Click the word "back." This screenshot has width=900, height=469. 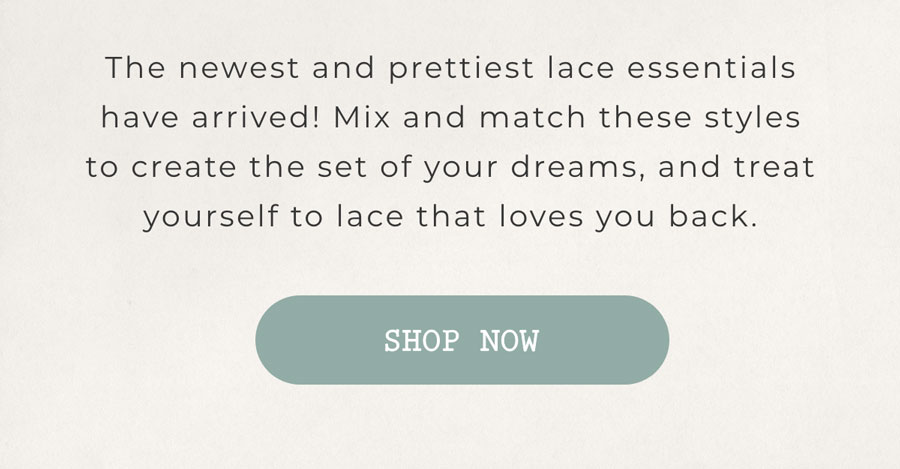pyautogui.click(x=713, y=217)
